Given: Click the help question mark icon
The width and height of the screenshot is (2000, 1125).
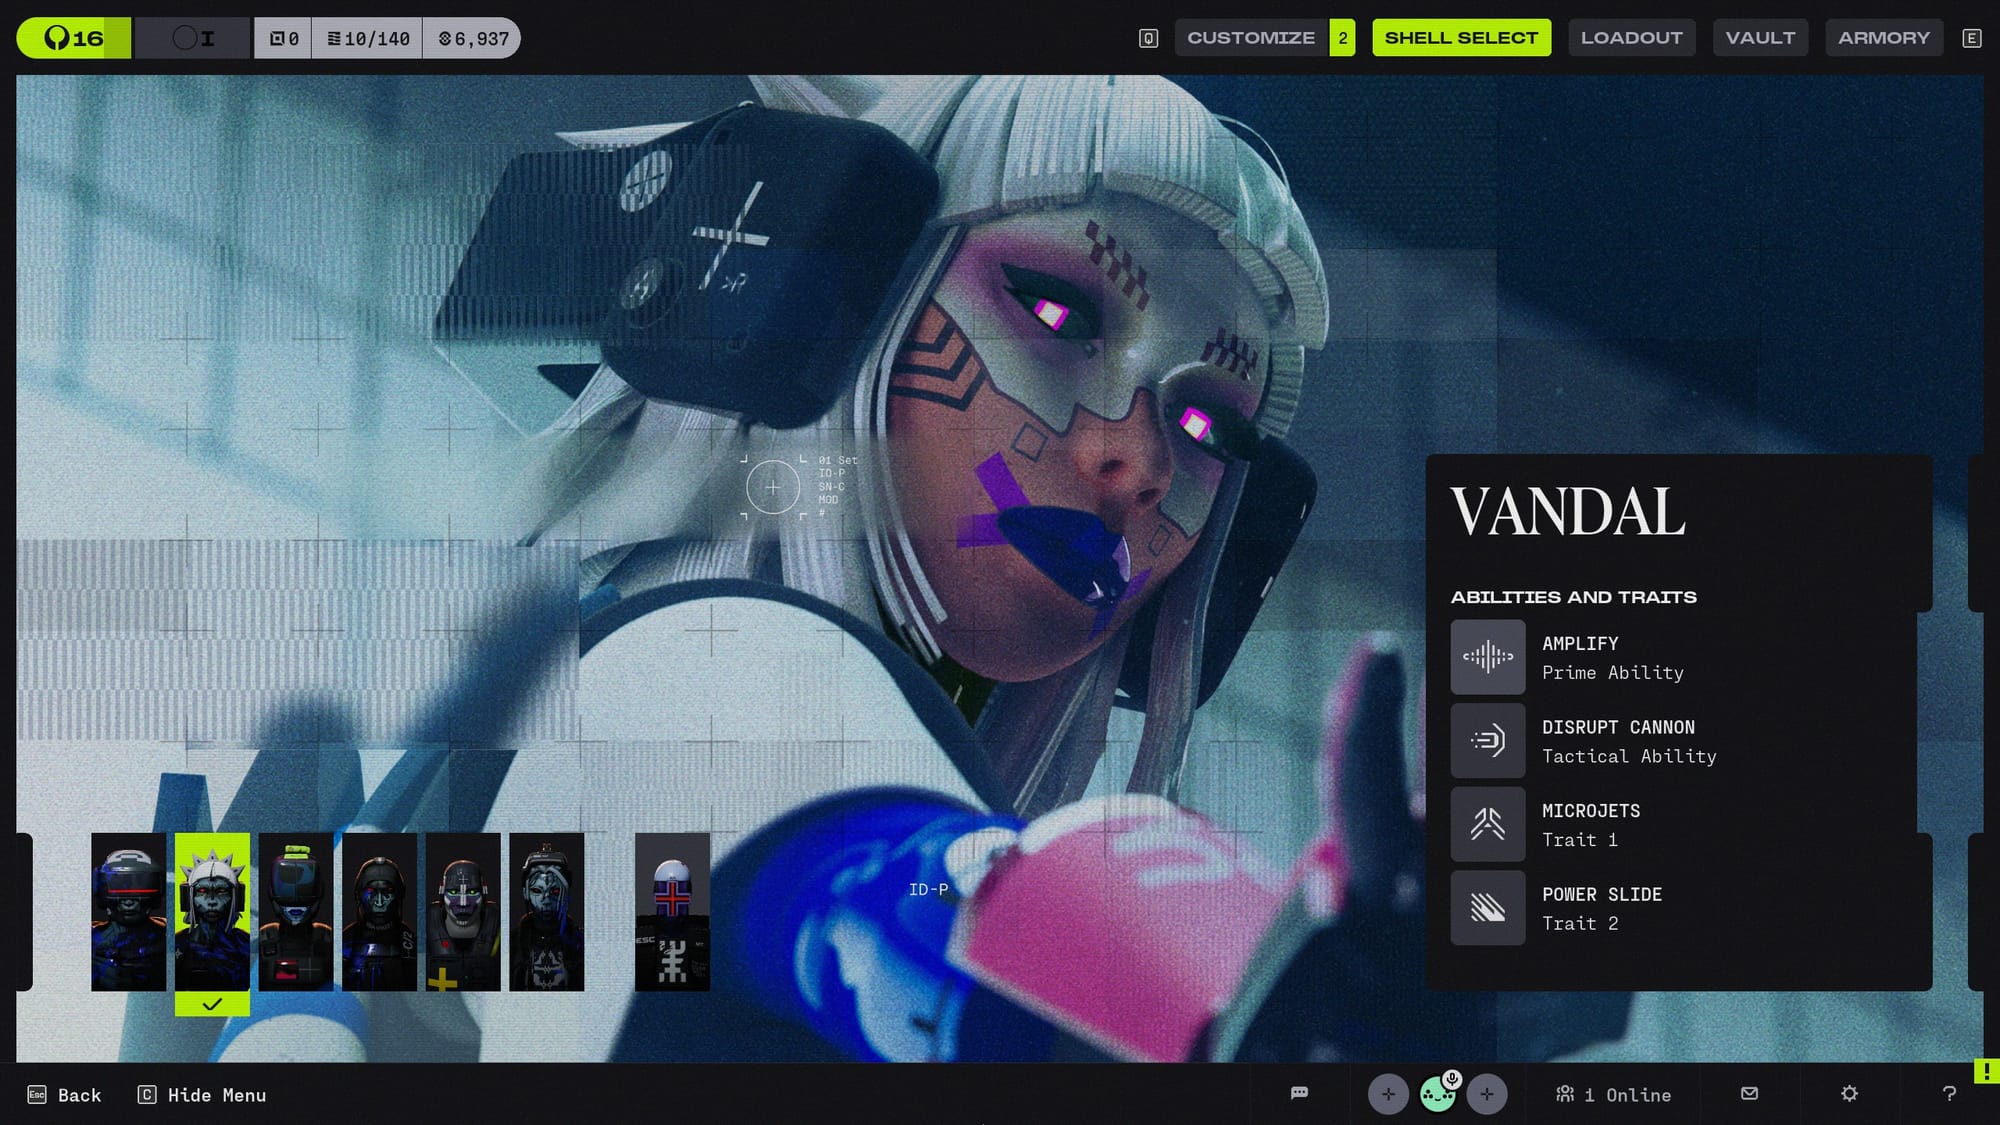Looking at the screenshot, I should [1949, 1093].
